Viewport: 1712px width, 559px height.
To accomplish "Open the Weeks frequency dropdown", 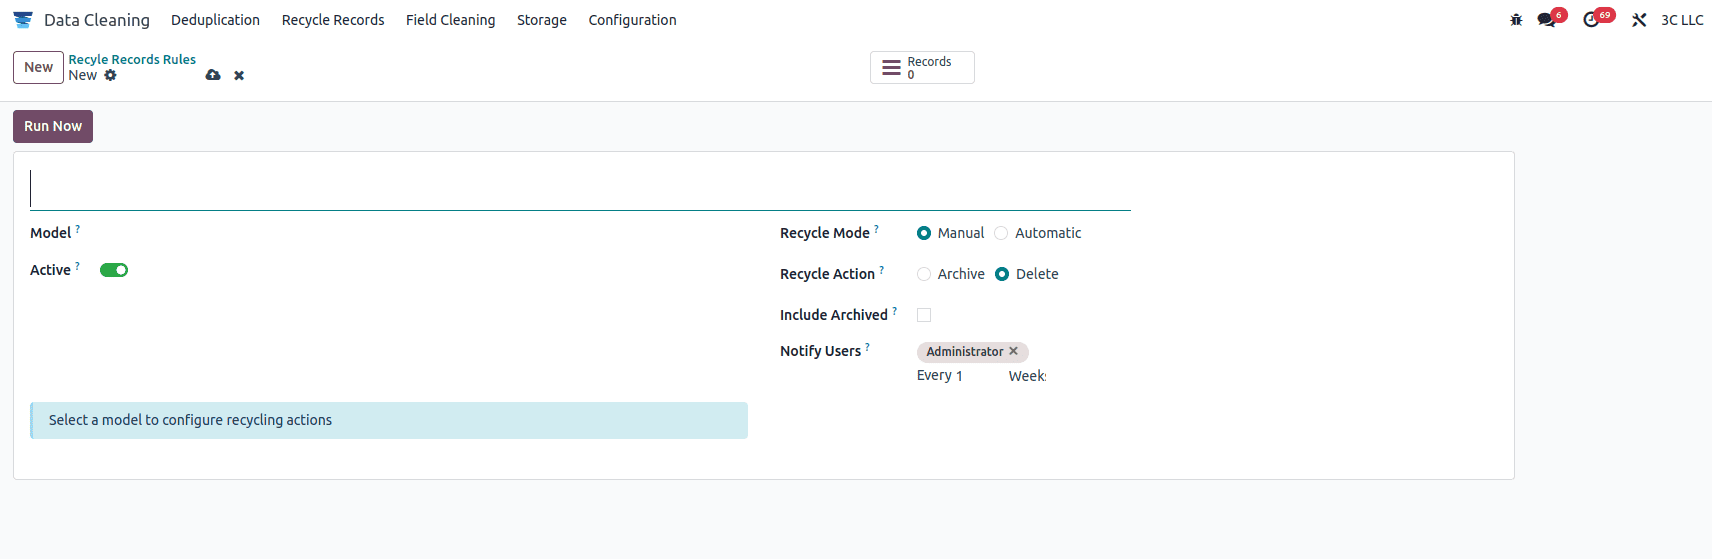I will pyautogui.click(x=1027, y=376).
